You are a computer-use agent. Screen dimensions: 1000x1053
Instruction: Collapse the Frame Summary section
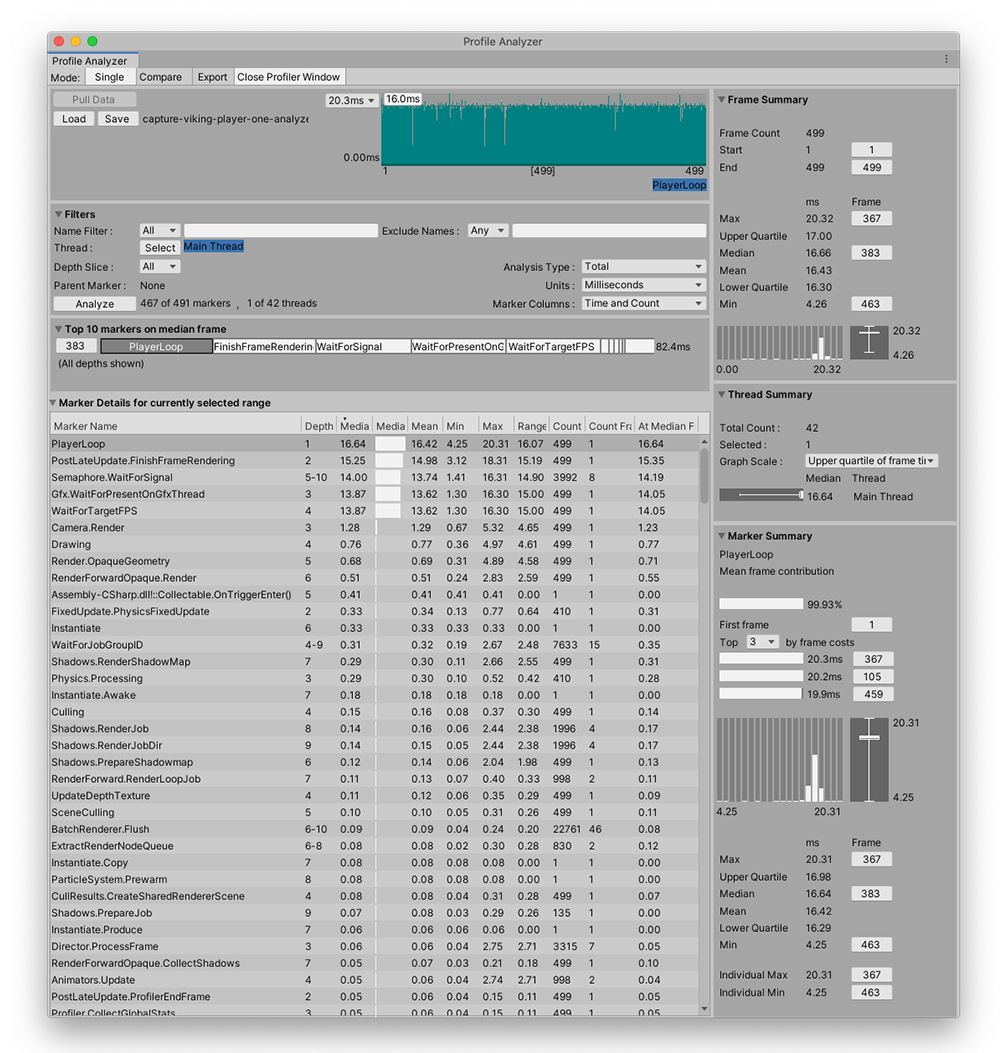point(722,100)
